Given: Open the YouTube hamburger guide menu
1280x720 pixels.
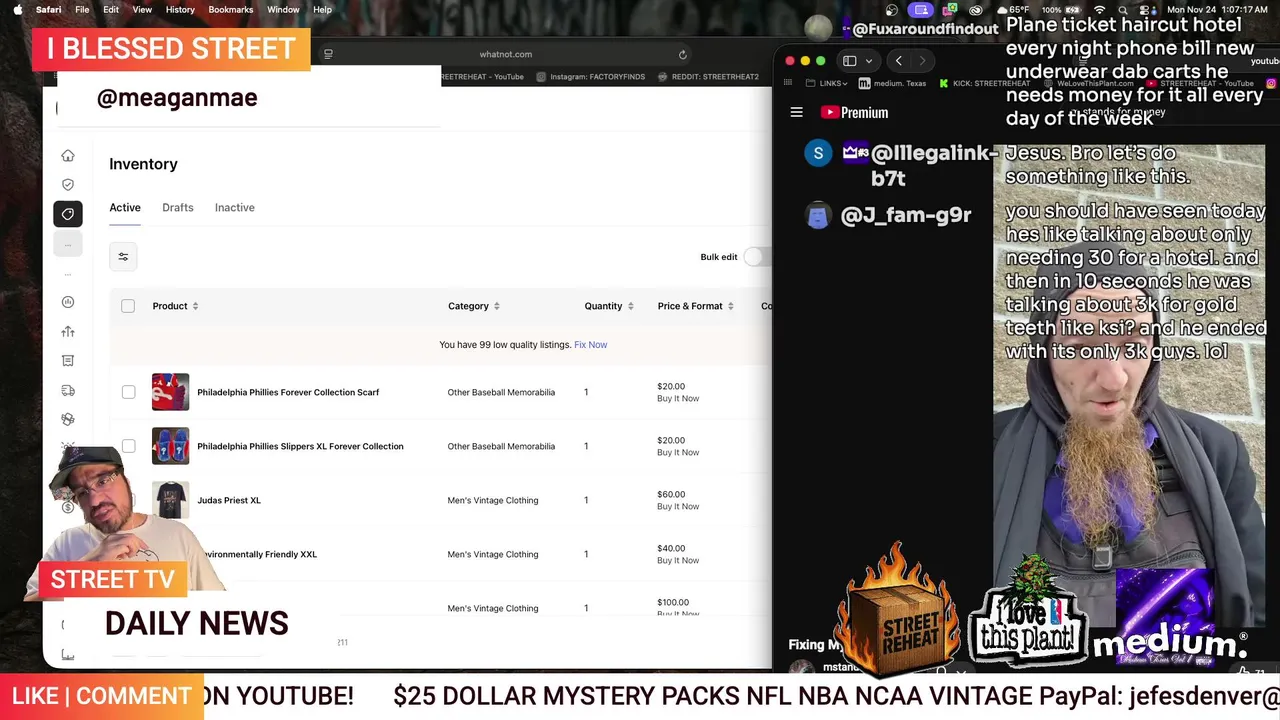Looking at the screenshot, I should point(797,113).
